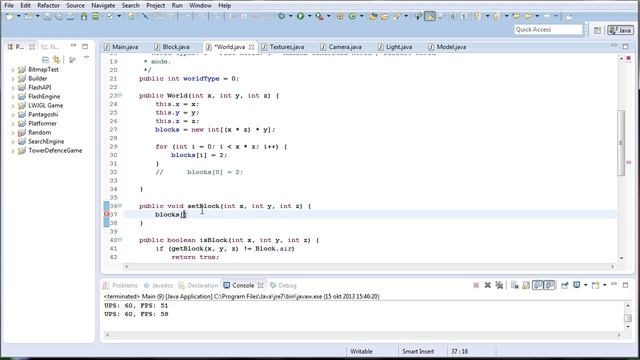
Task: Open the Run button dropdown arrow
Action: pyautogui.click(x=309, y=16)
